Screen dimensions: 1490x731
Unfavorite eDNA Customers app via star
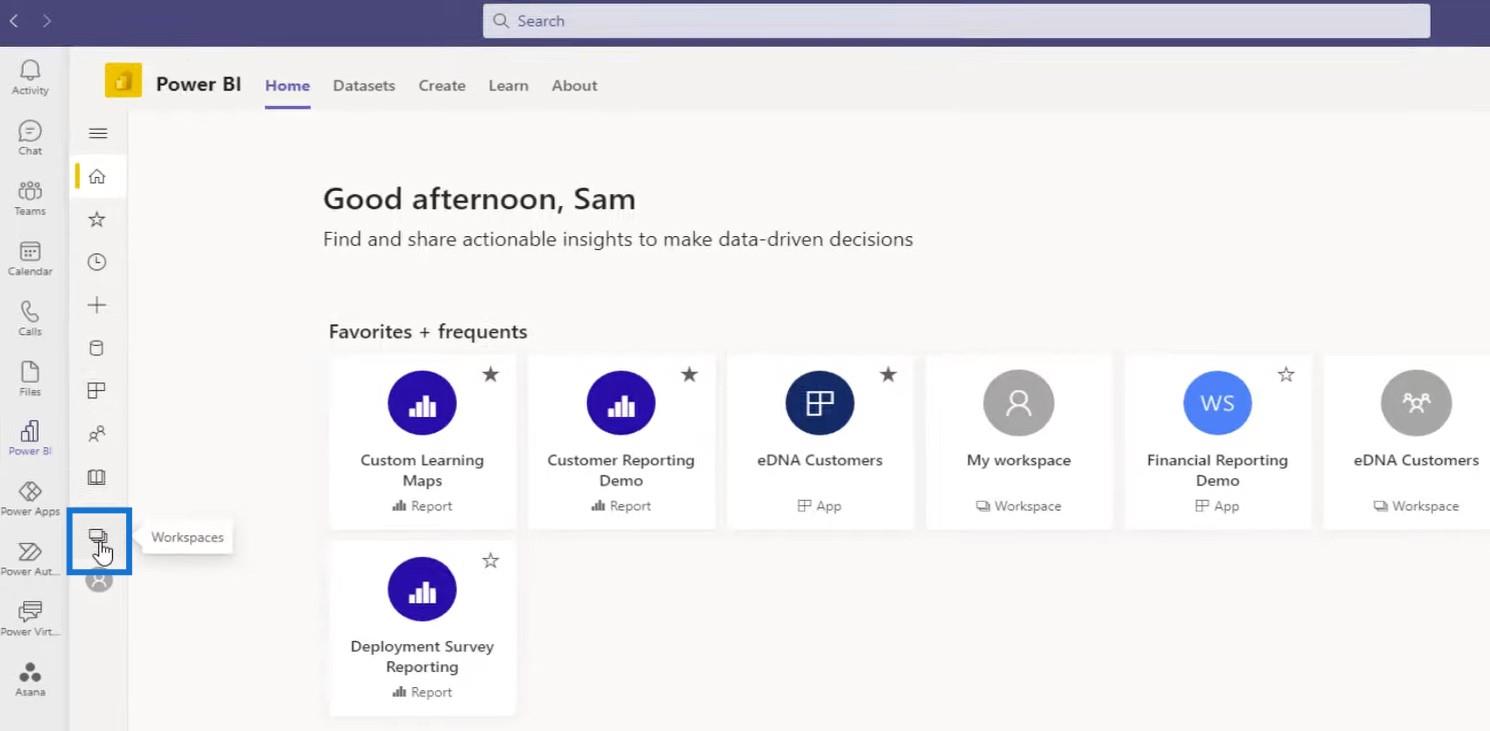pyautogui.click(x=888, y=374)
